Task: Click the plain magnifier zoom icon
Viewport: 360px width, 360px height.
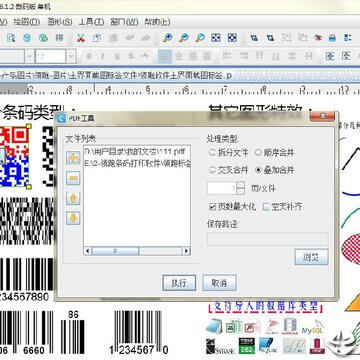Action: pos(200,38)
